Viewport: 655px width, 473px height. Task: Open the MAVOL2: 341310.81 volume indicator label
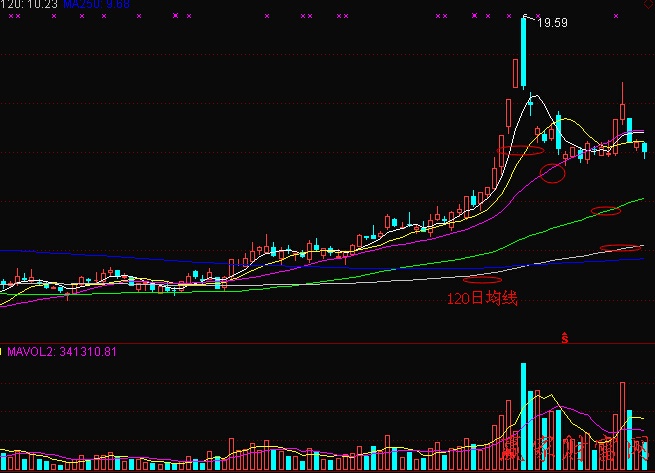click(x=64, y=351)
